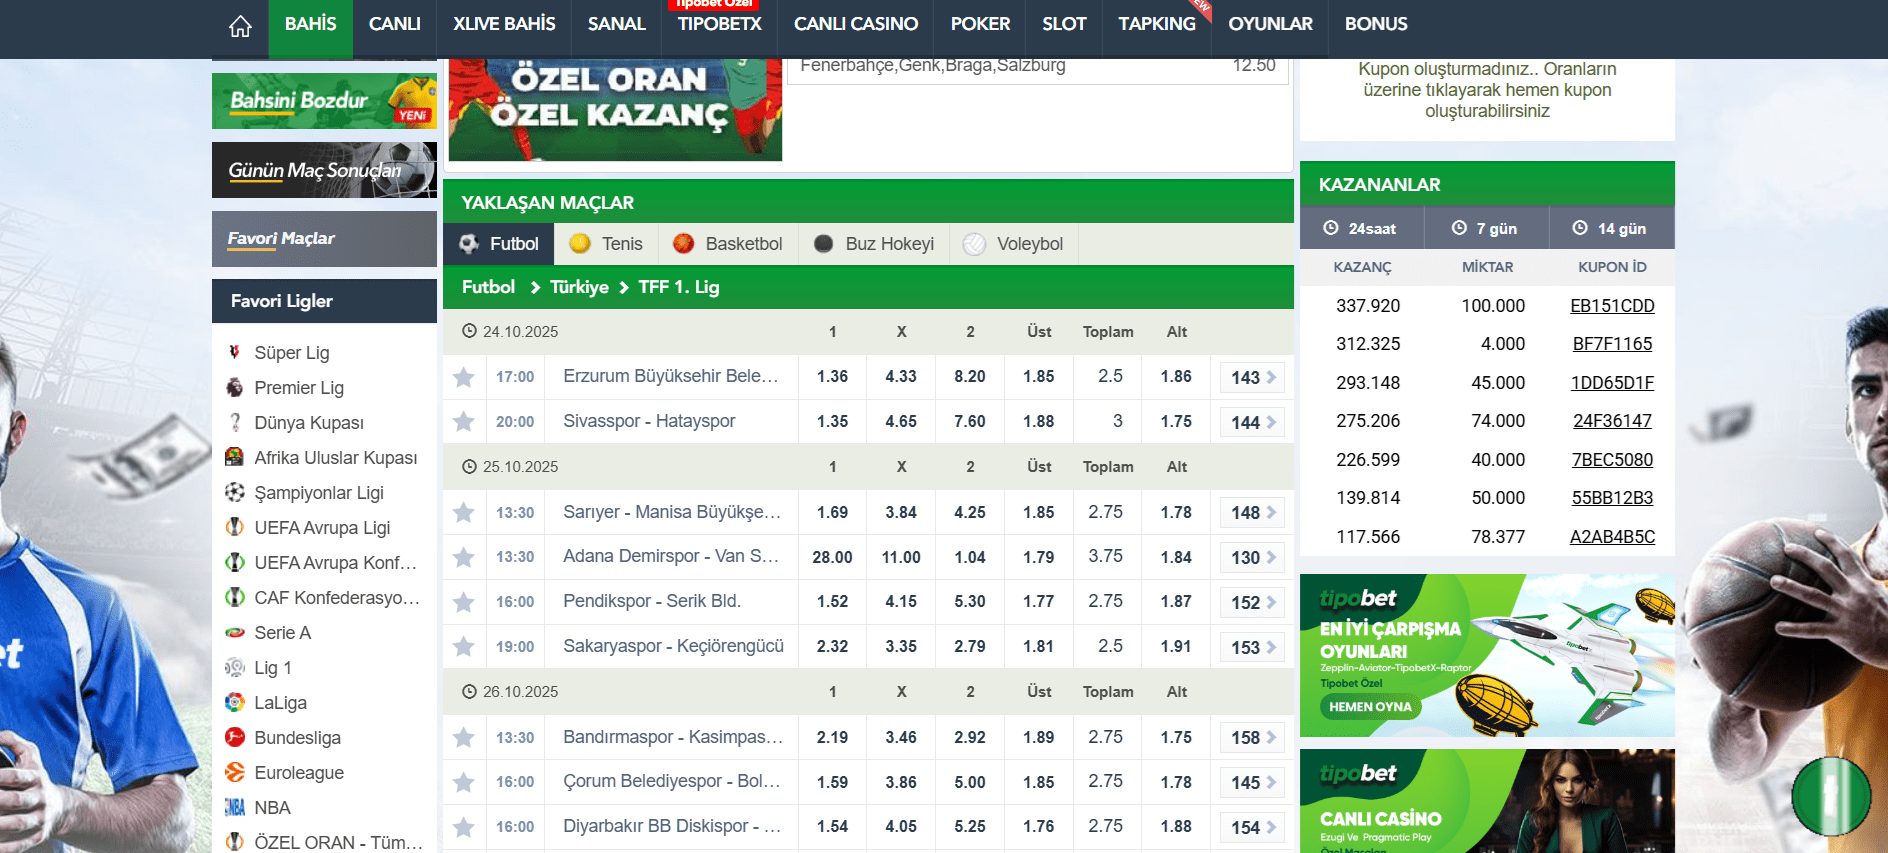Switch to the Basketbol sport tab

click(x=728, y=244)
